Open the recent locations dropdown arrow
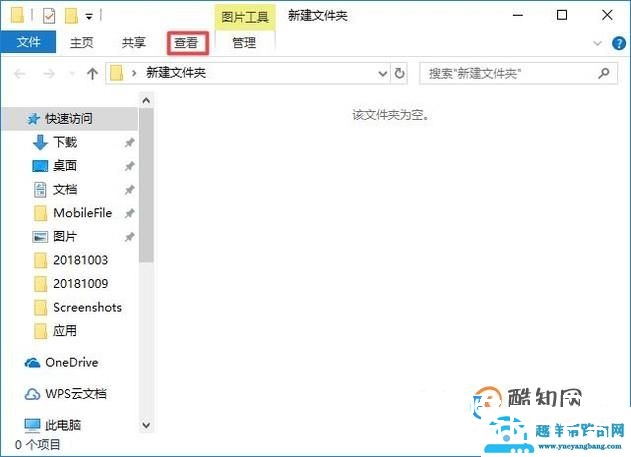This screenshot has height=457, width=631. click(72, 74)
